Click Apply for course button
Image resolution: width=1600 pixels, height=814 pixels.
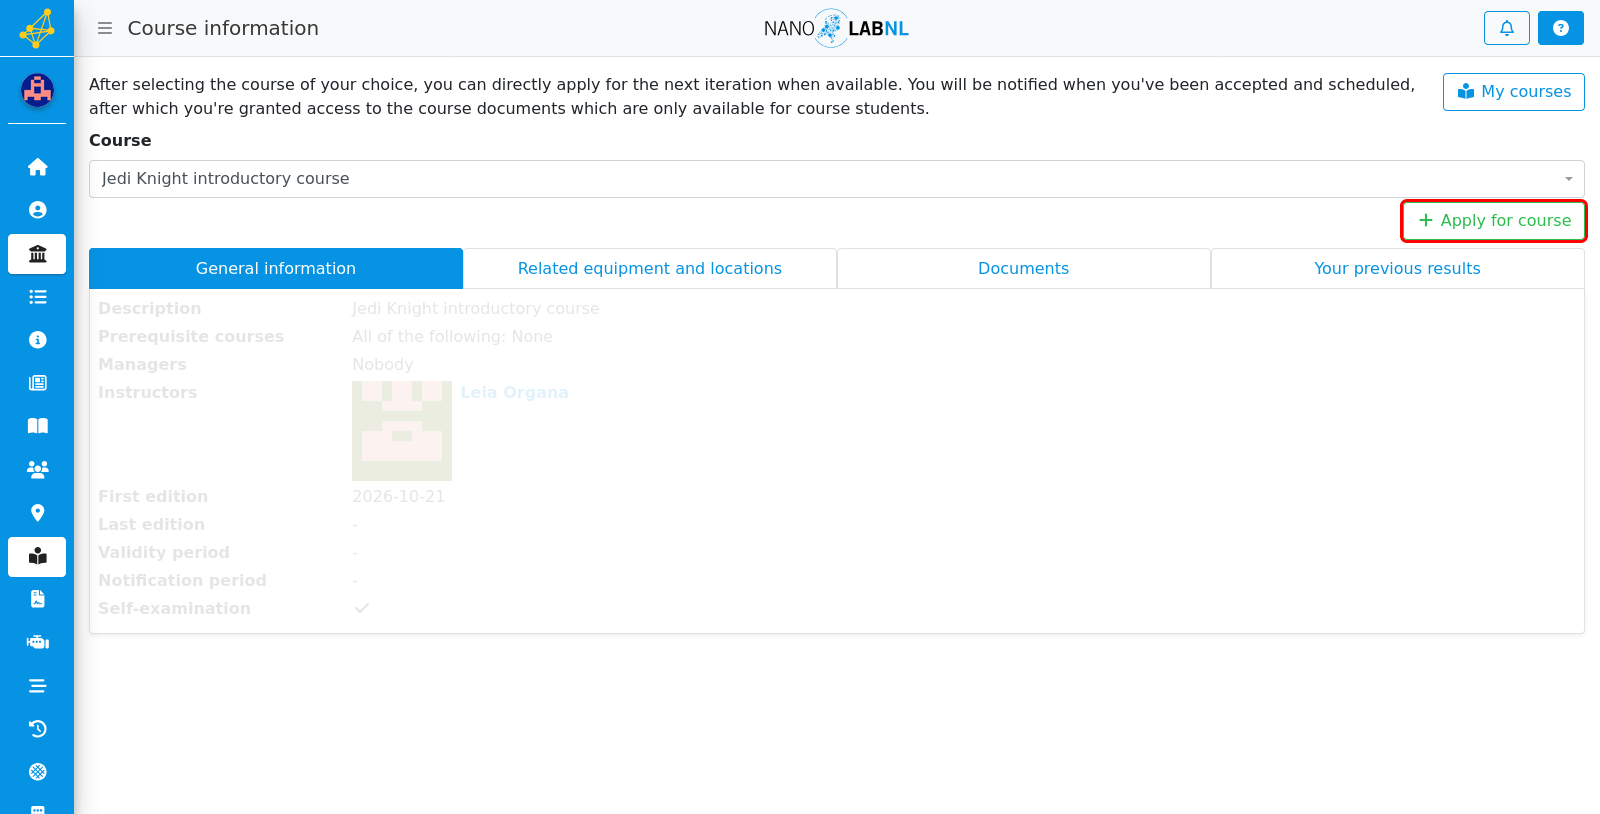[x=1494, y=221]
